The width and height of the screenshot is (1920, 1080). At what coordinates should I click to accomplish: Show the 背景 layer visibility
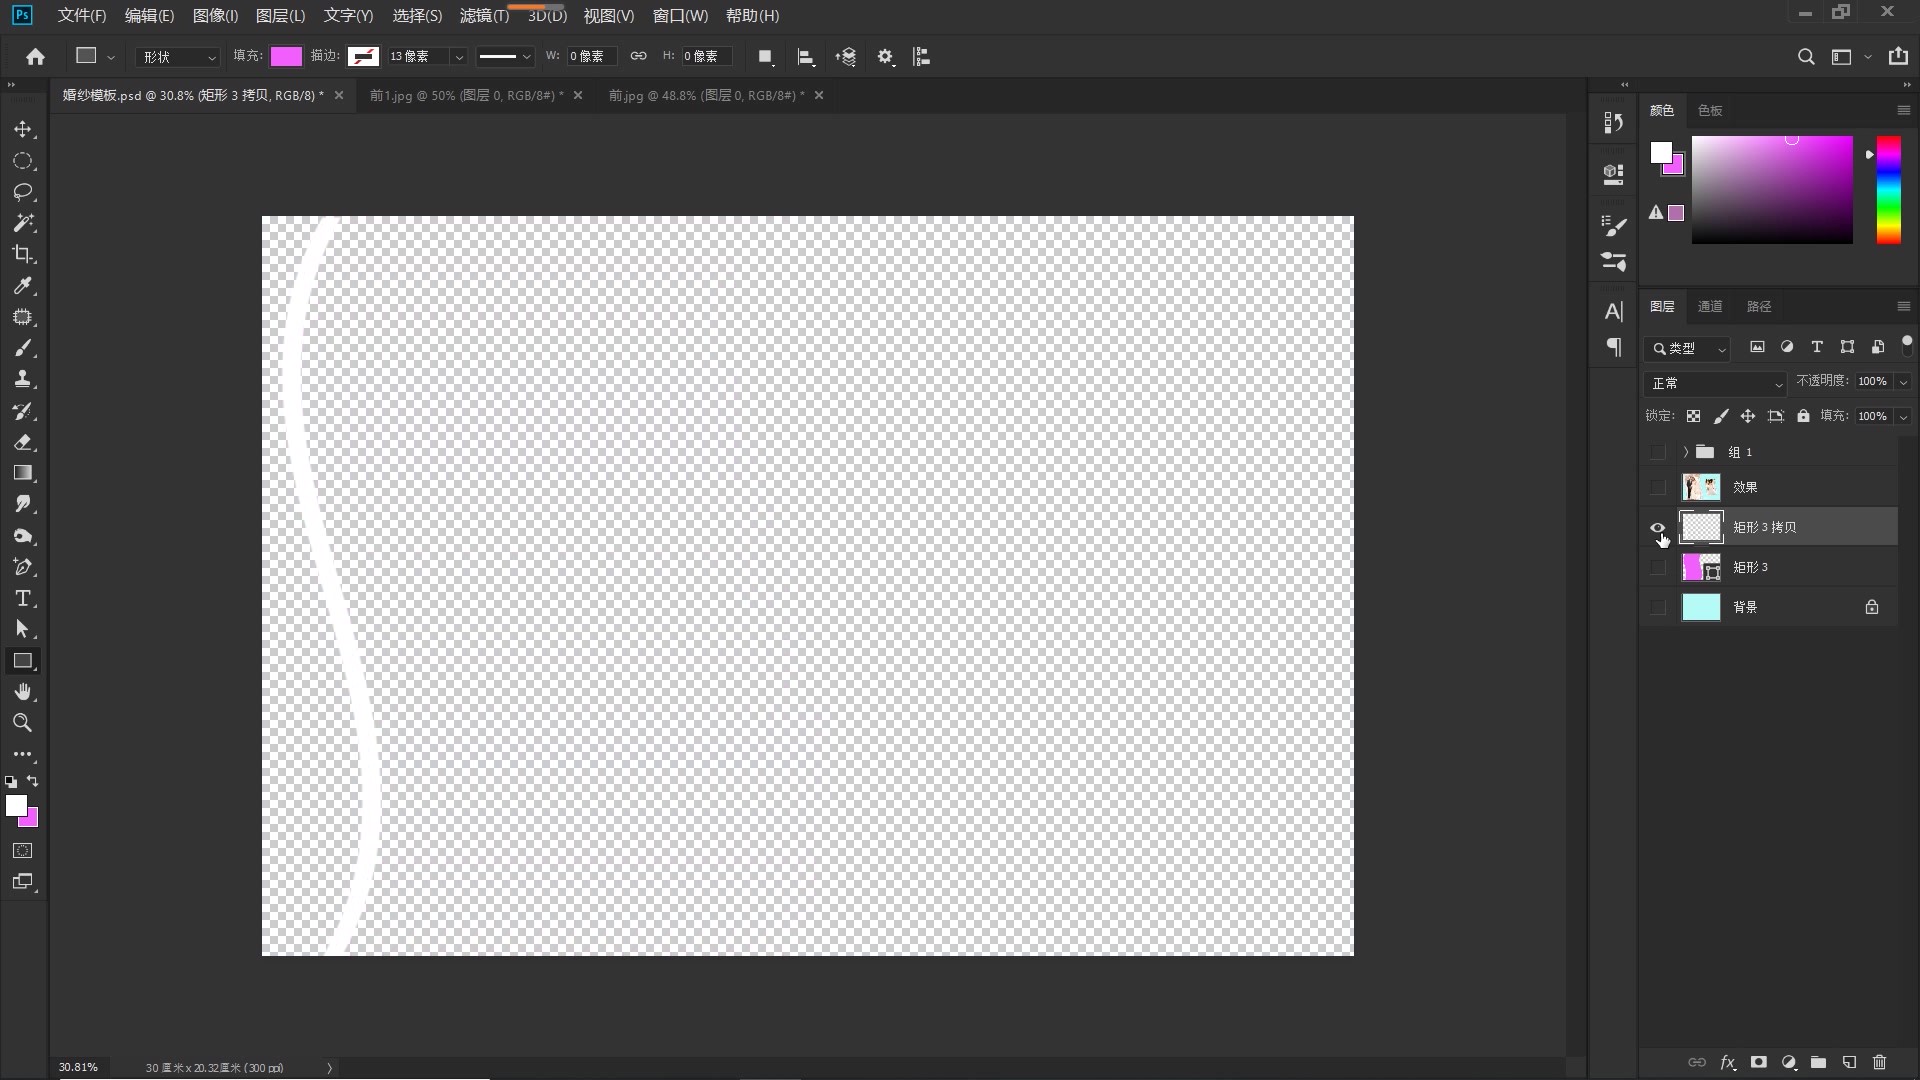[1658, 607]
